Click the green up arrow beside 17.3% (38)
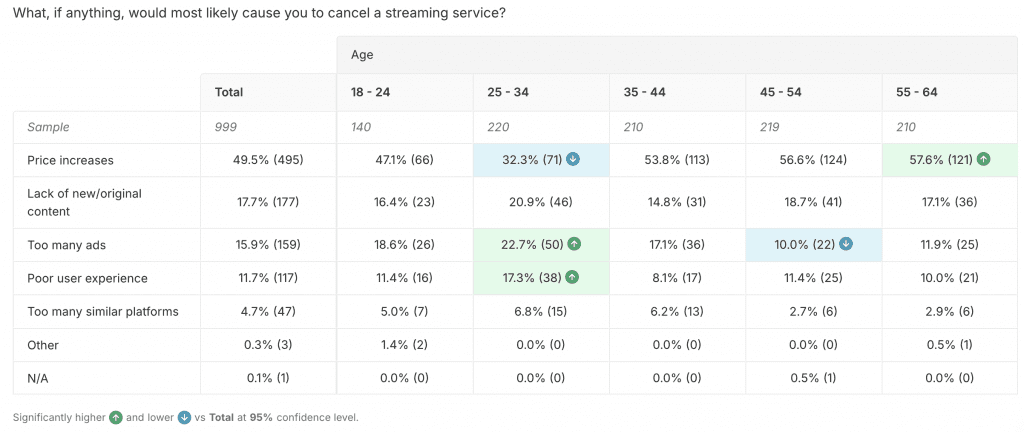 pyautogui.click(x=574, y=278)
